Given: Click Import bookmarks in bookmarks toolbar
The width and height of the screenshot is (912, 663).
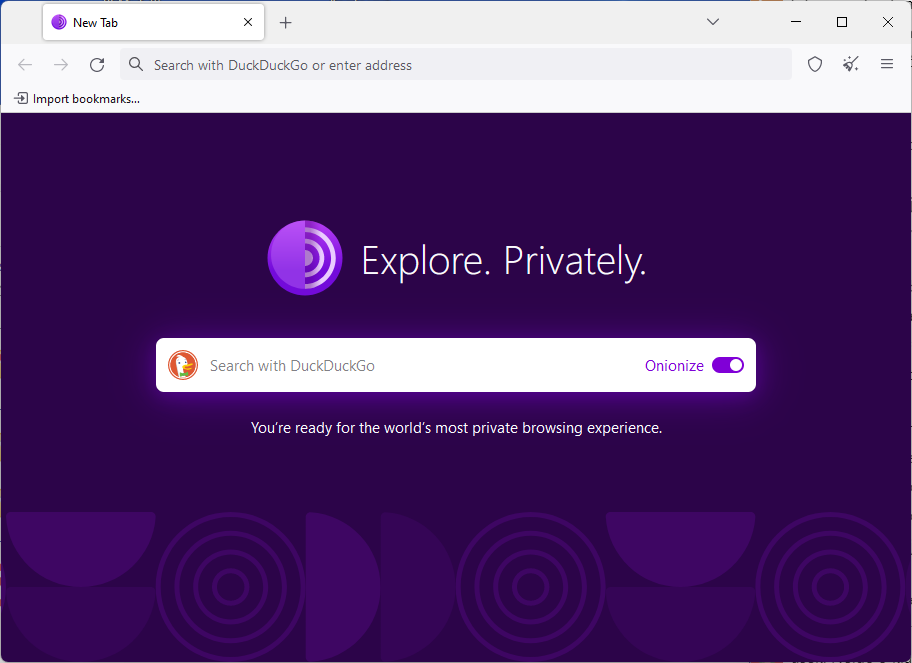Looking at the screenshot, I should coord(77,99).
